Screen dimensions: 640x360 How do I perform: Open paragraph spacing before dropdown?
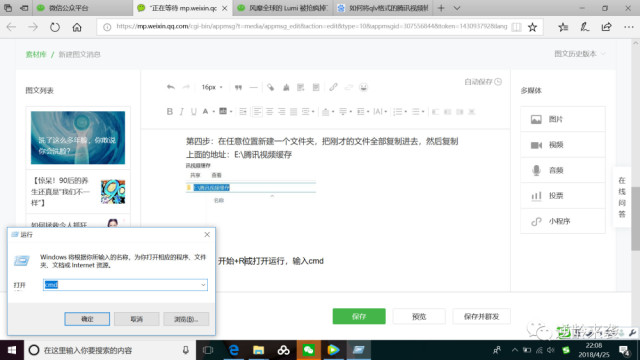pyautogui.click(x=328, y=112)
